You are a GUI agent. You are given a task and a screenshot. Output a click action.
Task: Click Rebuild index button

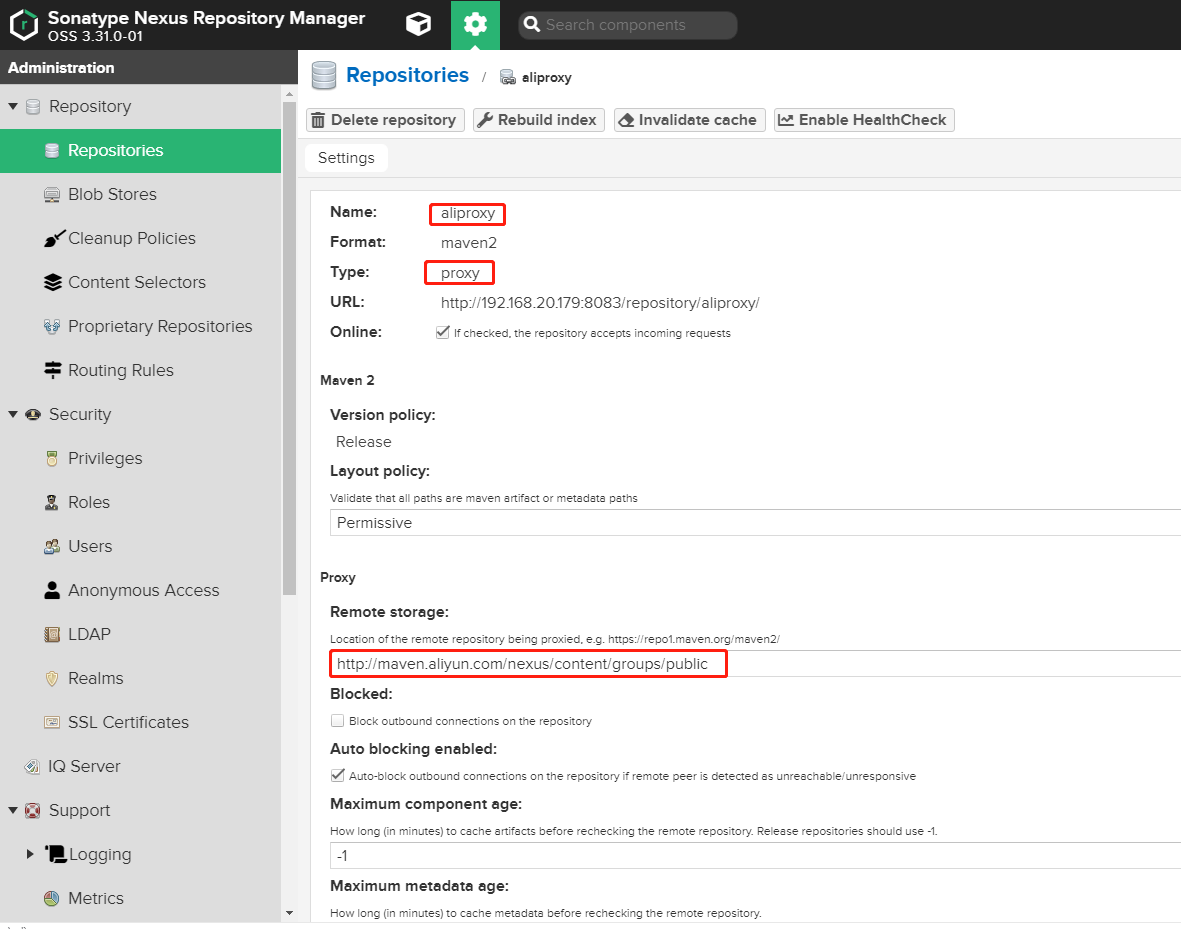tap(539, 120)
